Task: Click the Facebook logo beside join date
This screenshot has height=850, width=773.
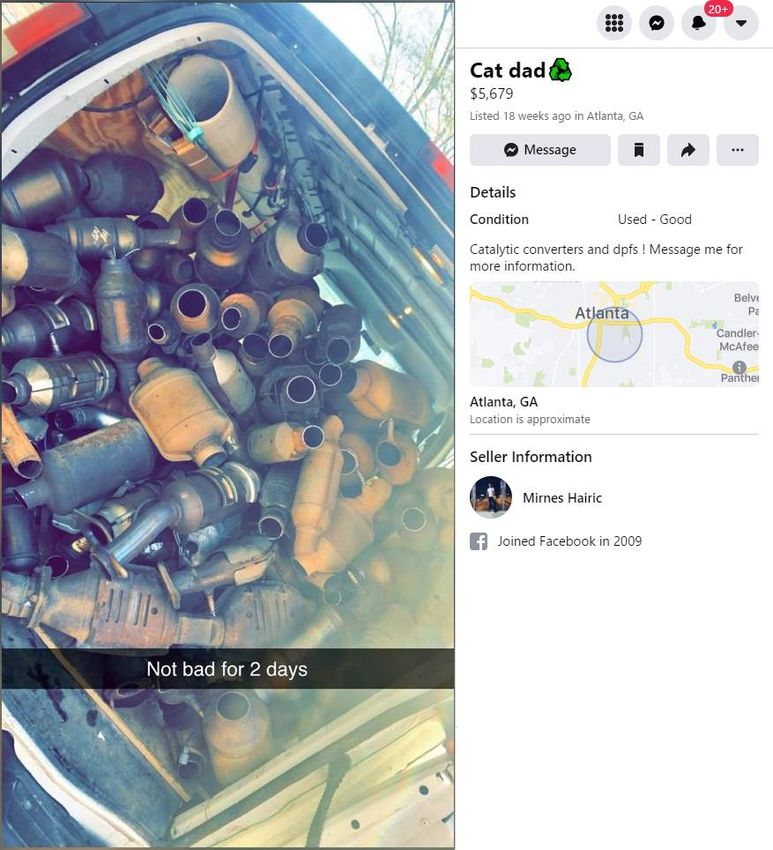Action: point(479,541)
